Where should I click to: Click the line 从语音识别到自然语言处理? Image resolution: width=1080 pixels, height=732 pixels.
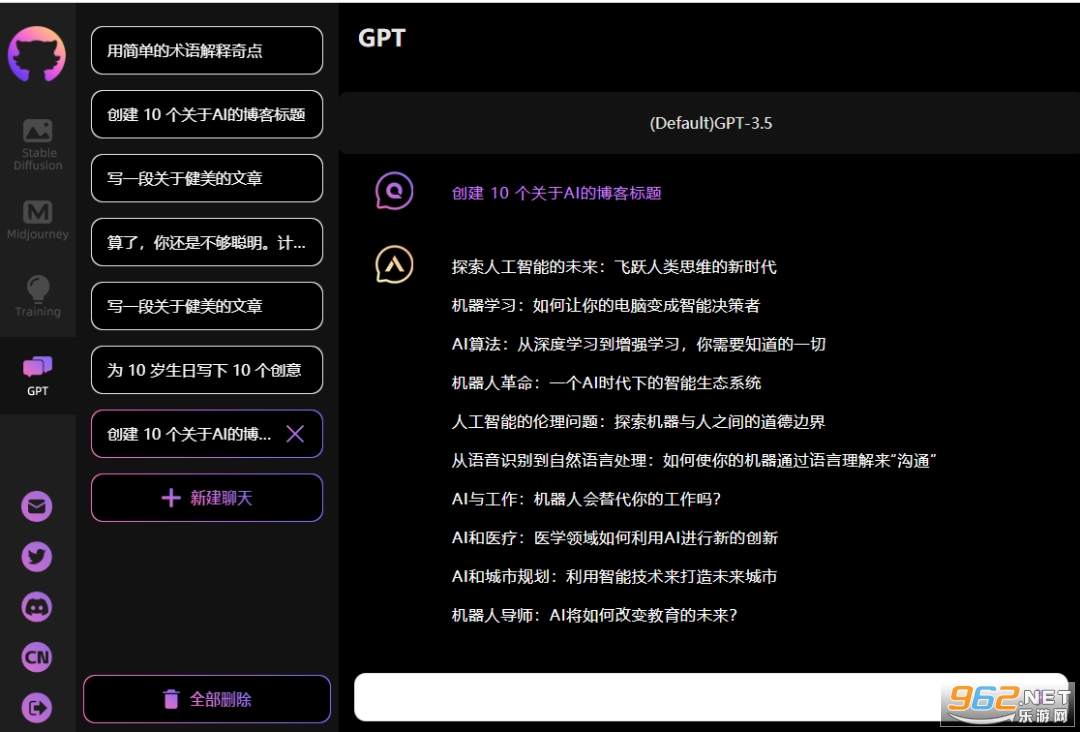[694, 460]
